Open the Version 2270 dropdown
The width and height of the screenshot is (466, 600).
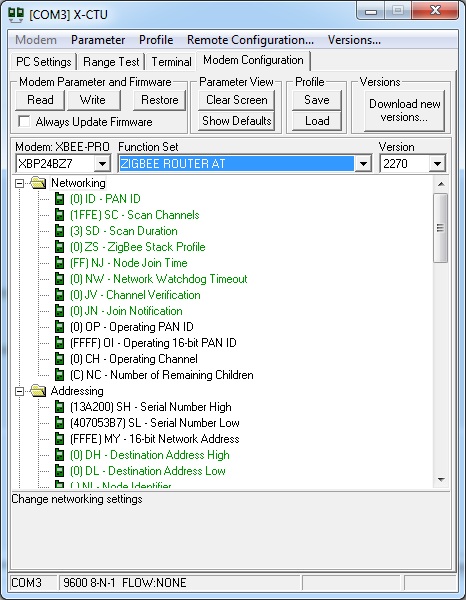[437, 164]
